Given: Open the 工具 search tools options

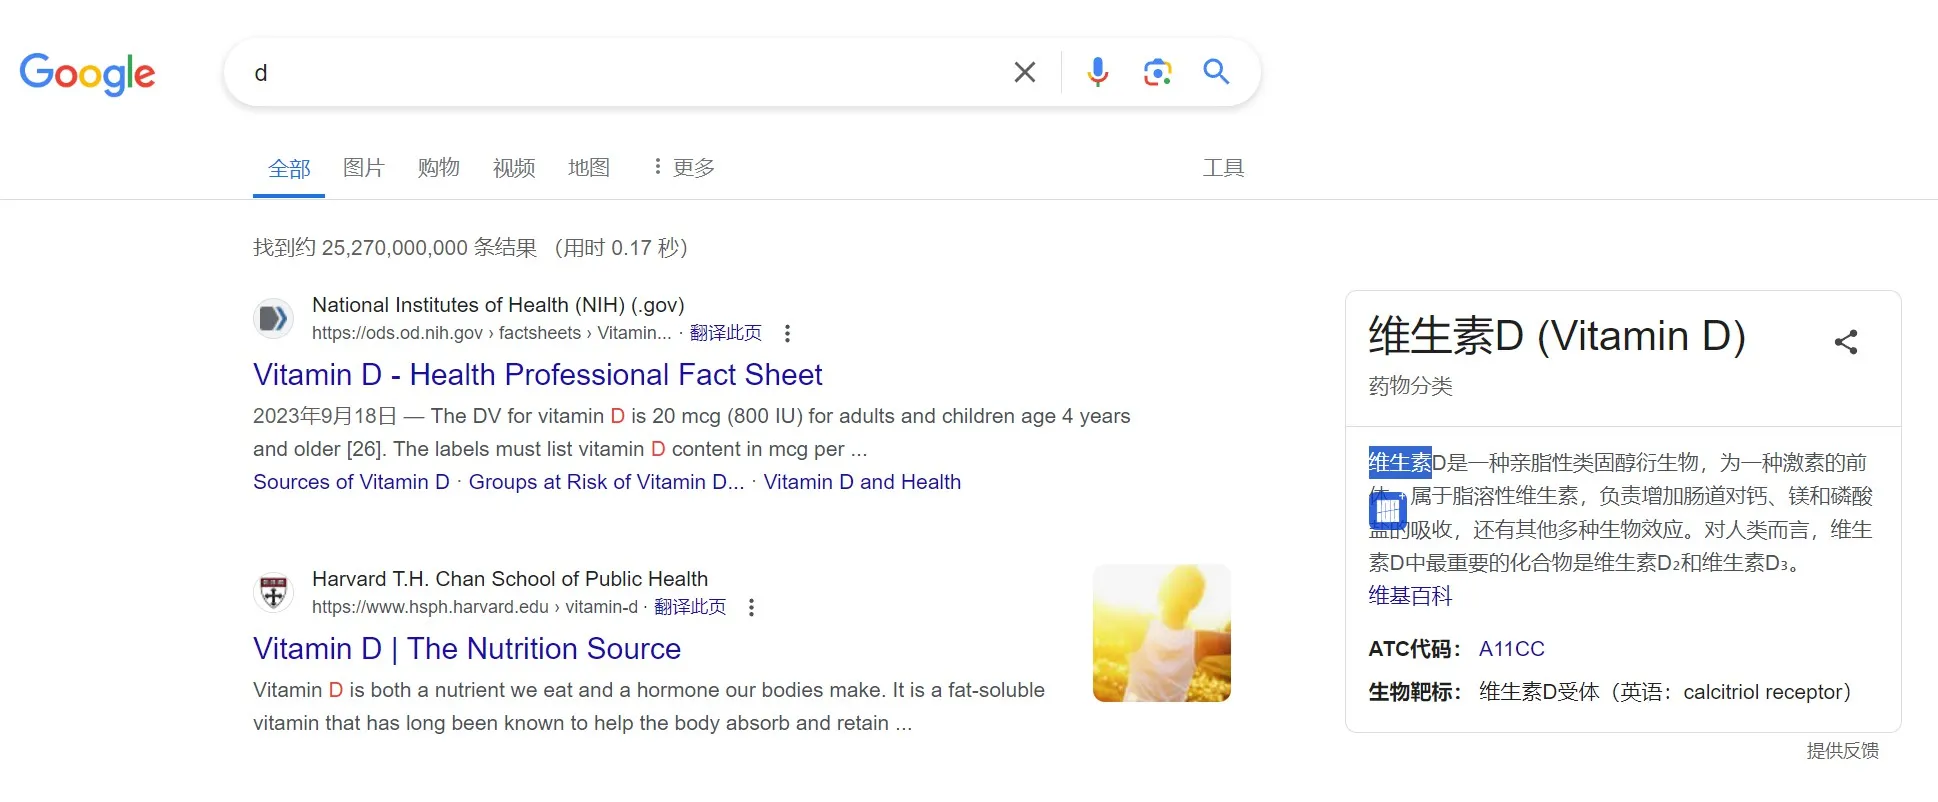Looking at the screenshot, I should (x=1222, y=167).
